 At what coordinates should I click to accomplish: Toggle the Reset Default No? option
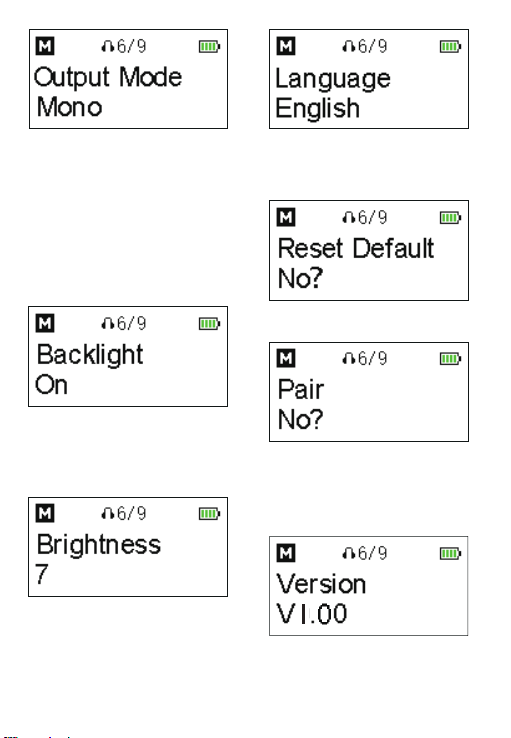pos(300,279)
